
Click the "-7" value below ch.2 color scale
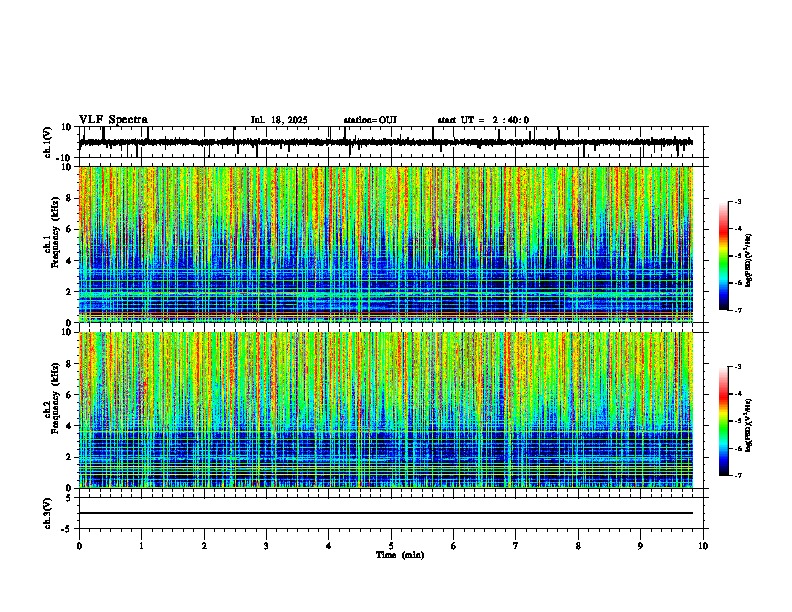pos(737,476)
